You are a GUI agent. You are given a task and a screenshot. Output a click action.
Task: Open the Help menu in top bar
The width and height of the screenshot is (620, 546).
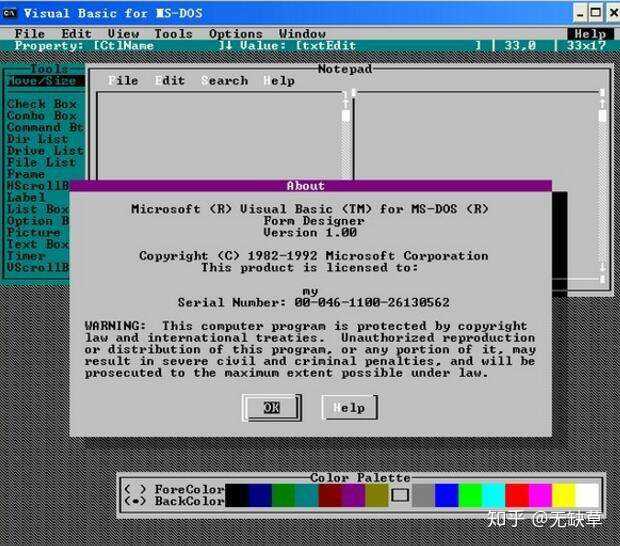click(x=590, y=34)
